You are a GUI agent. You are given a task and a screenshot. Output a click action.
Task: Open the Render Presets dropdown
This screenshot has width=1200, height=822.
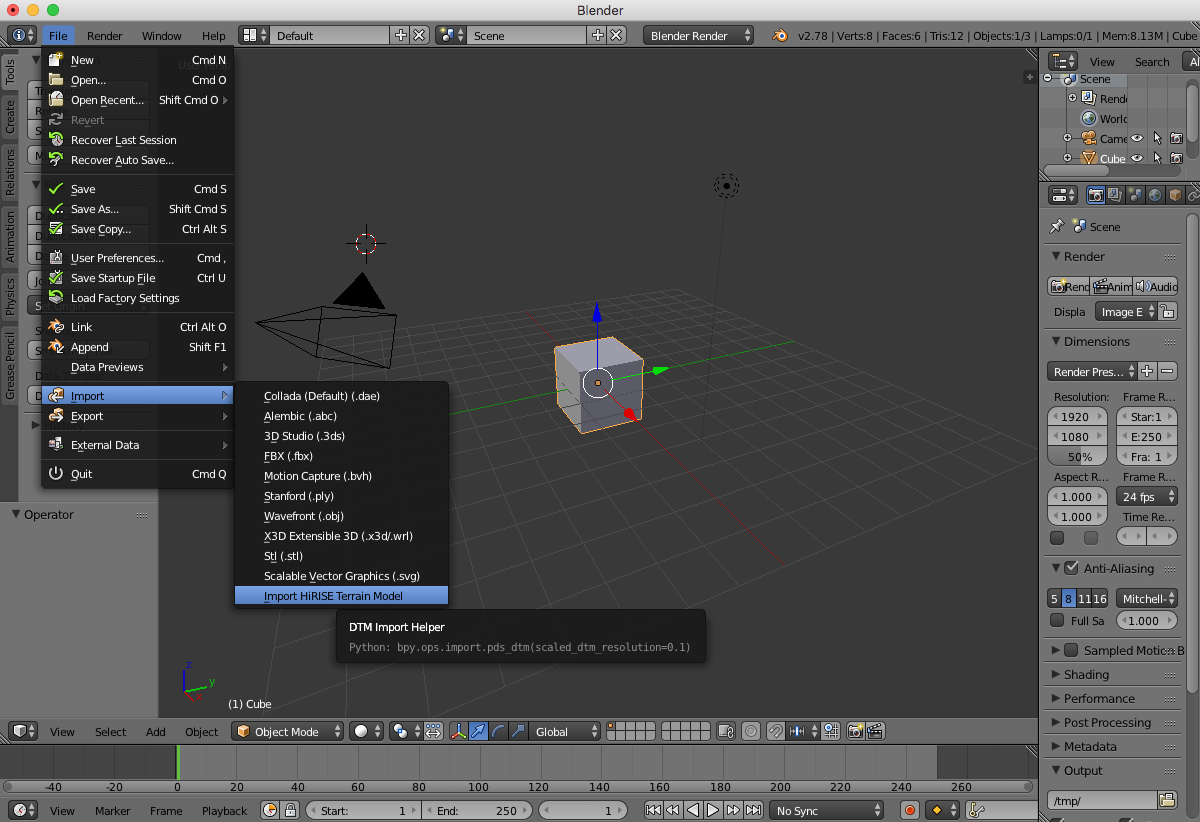1092,371
